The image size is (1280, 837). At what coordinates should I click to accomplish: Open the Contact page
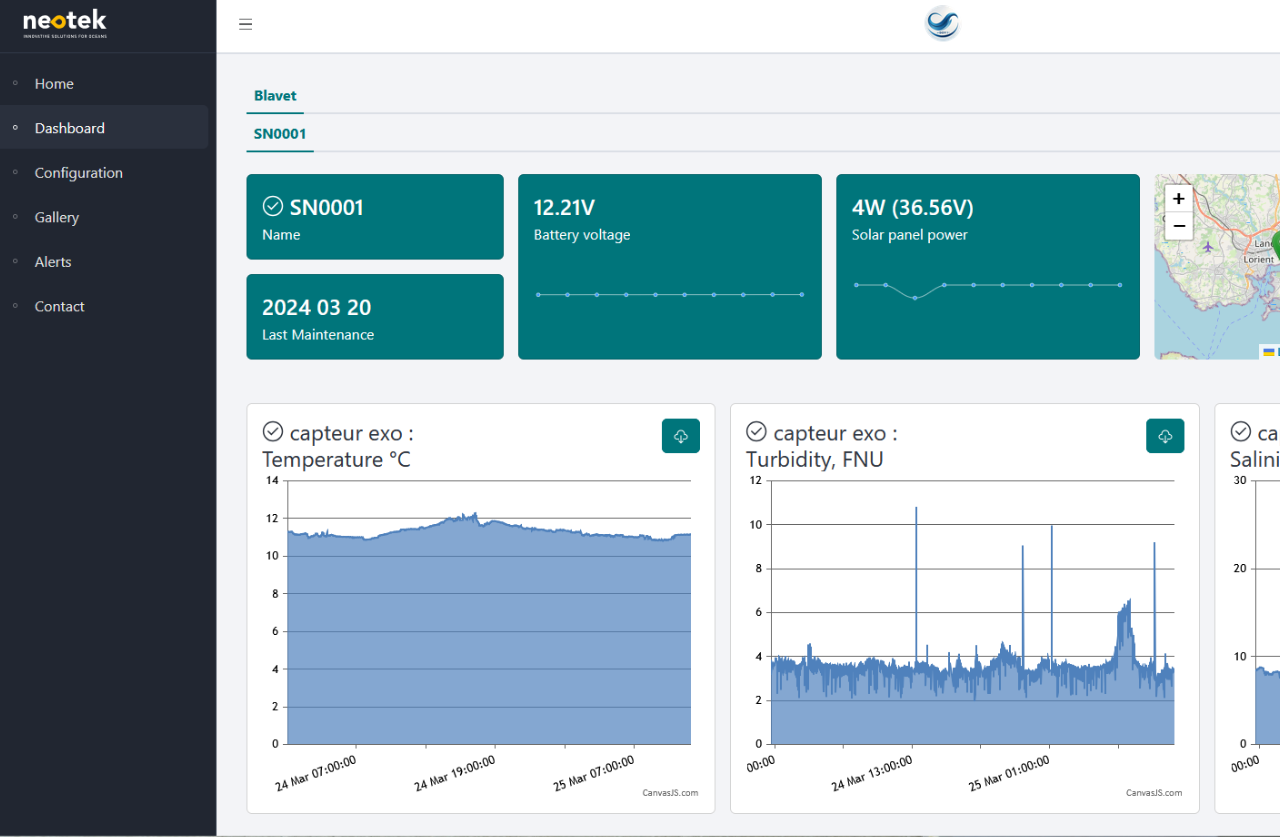point(59,306)
